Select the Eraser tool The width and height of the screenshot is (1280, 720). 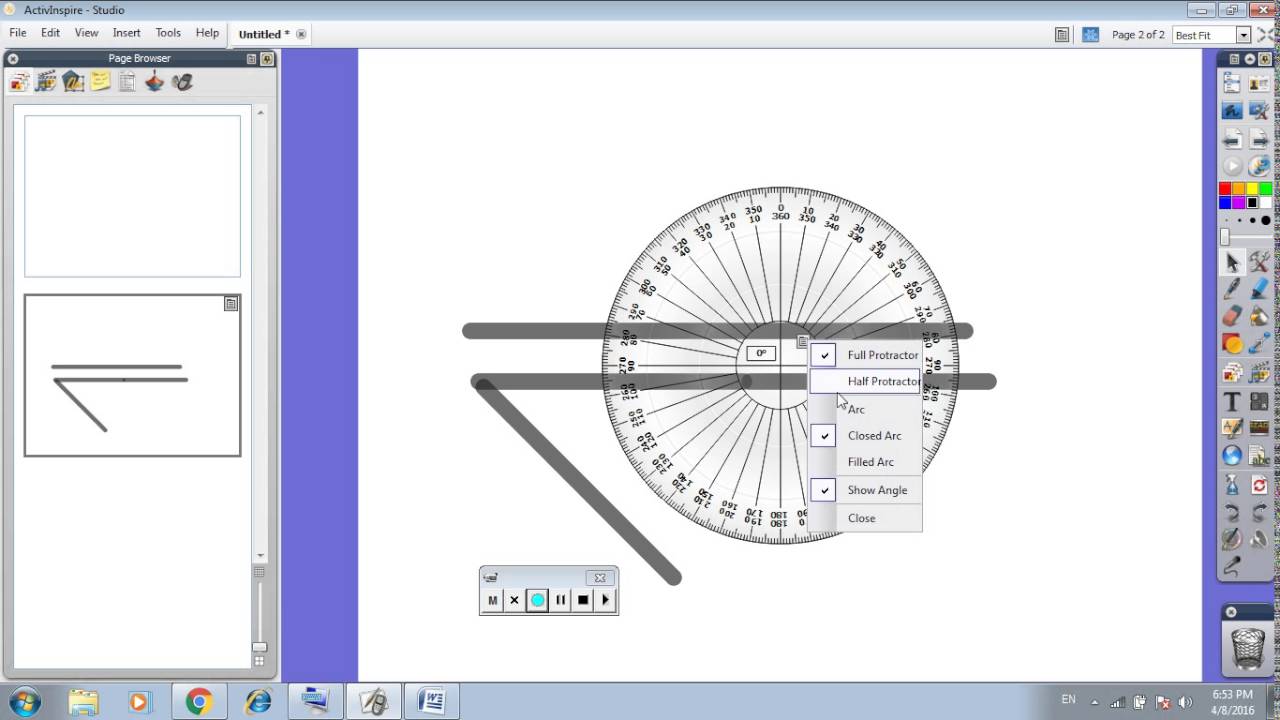(x=1232, y=316)
